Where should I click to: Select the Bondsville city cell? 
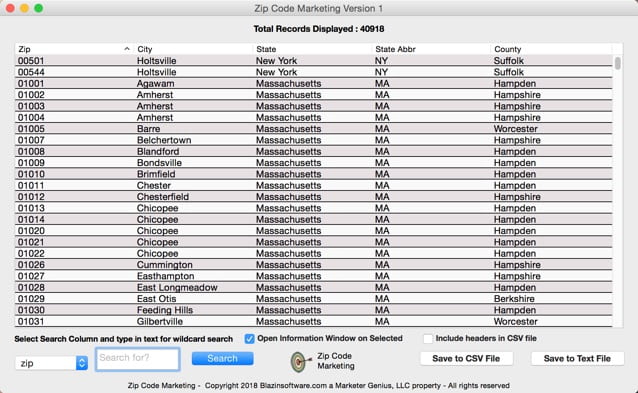159,163
